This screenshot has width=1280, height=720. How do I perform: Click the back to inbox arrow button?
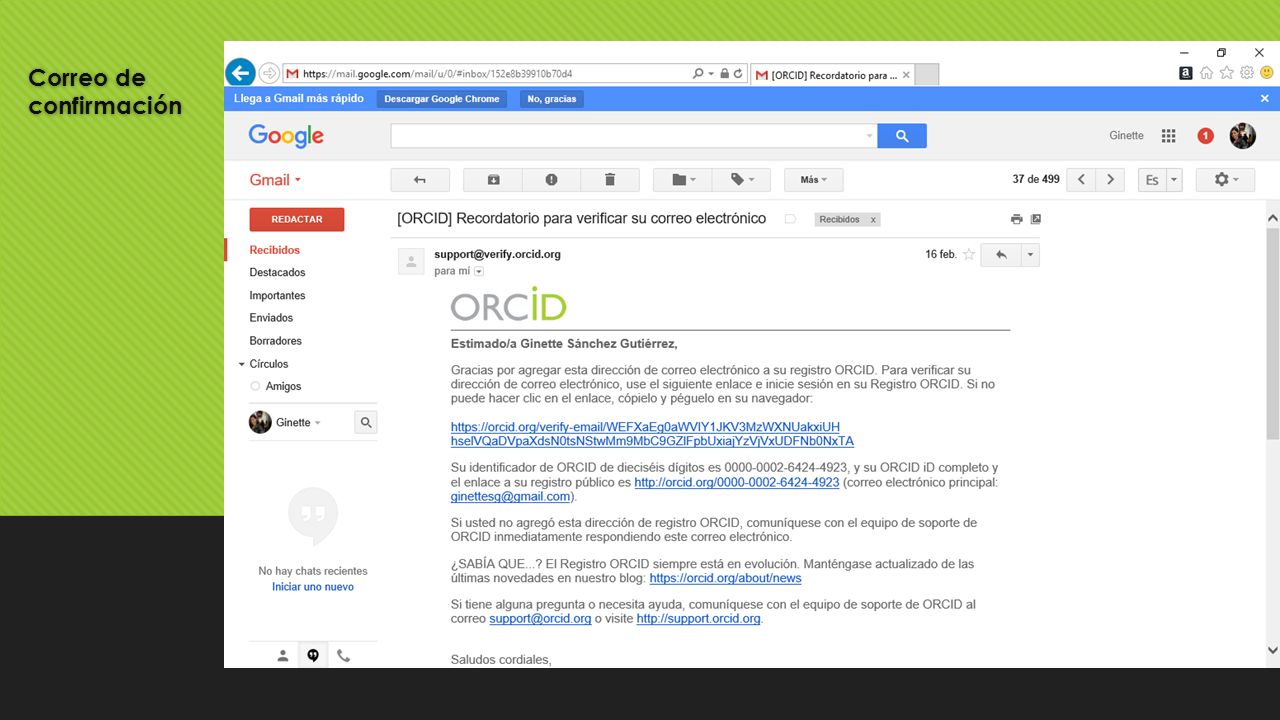click(420, 180)
